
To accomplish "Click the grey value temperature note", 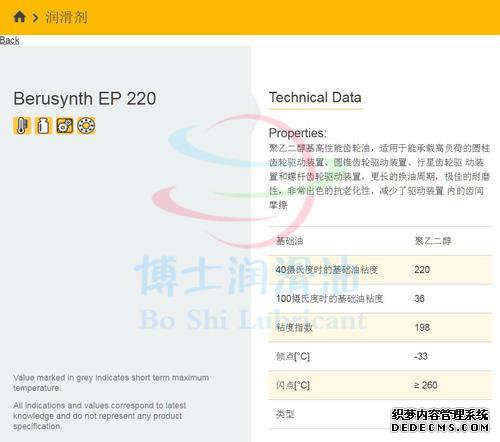I will coord(111,383).
